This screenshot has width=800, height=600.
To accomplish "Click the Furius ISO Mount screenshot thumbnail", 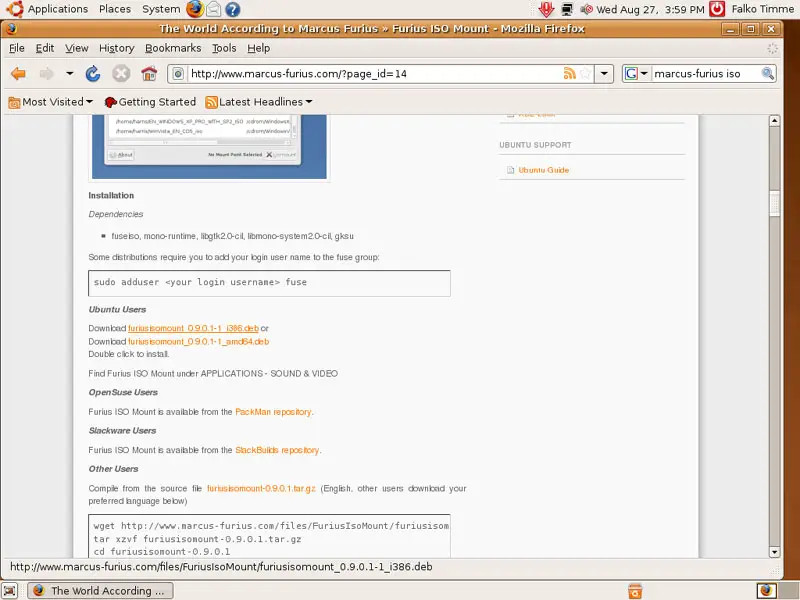I will point(209,147).
